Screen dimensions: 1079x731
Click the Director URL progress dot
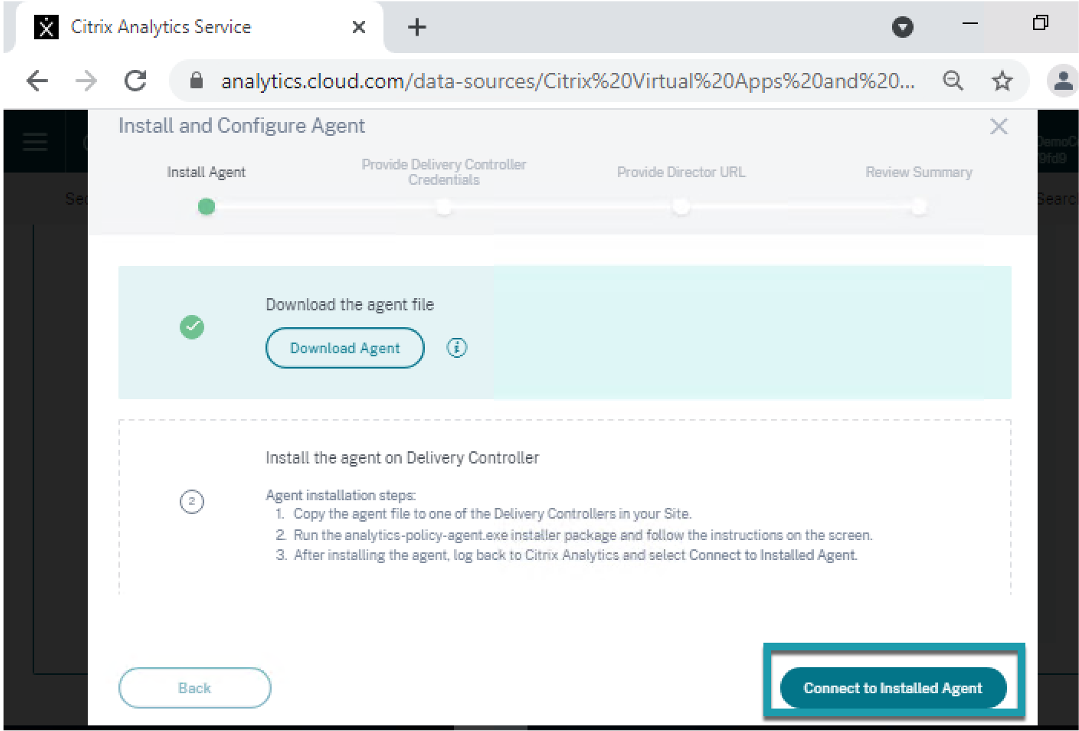[681, 206]
